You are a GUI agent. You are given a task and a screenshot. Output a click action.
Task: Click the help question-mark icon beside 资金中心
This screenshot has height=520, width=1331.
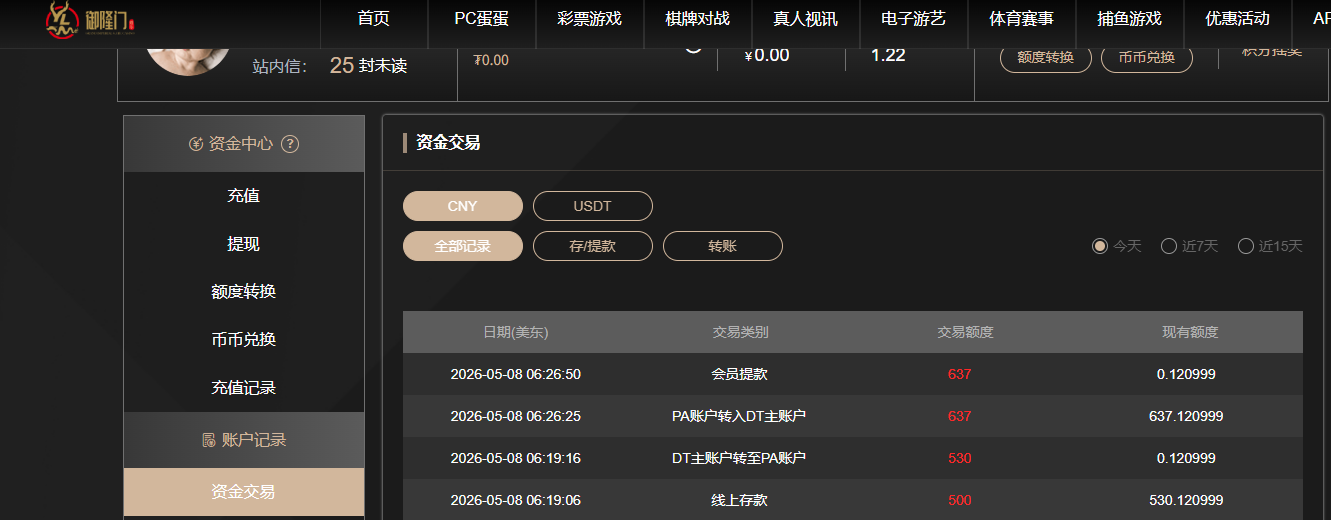290,144
